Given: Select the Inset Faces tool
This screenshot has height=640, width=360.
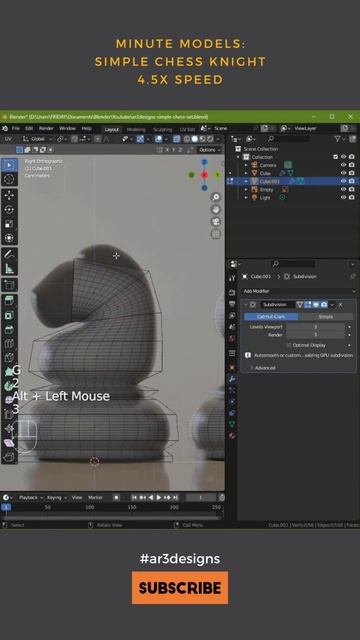Looking at the screenshot, I should point(9,316).
